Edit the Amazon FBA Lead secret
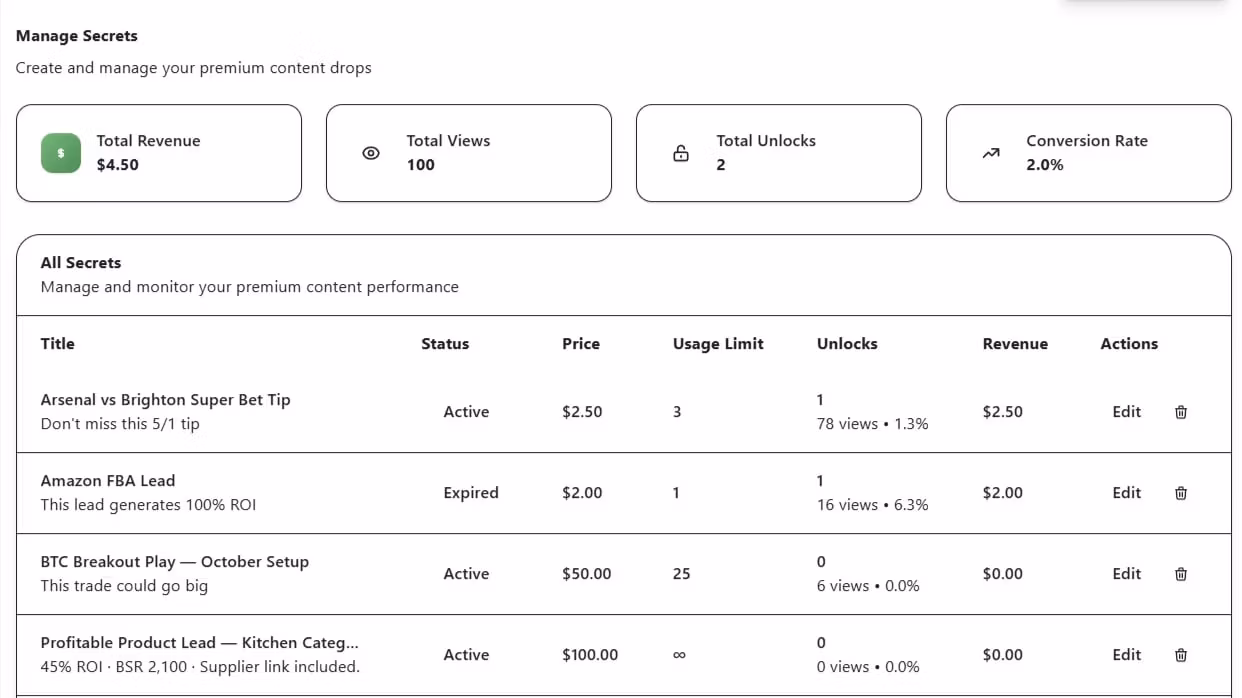The width and height of the screenshot is (1242, 698). point(1126,493)
